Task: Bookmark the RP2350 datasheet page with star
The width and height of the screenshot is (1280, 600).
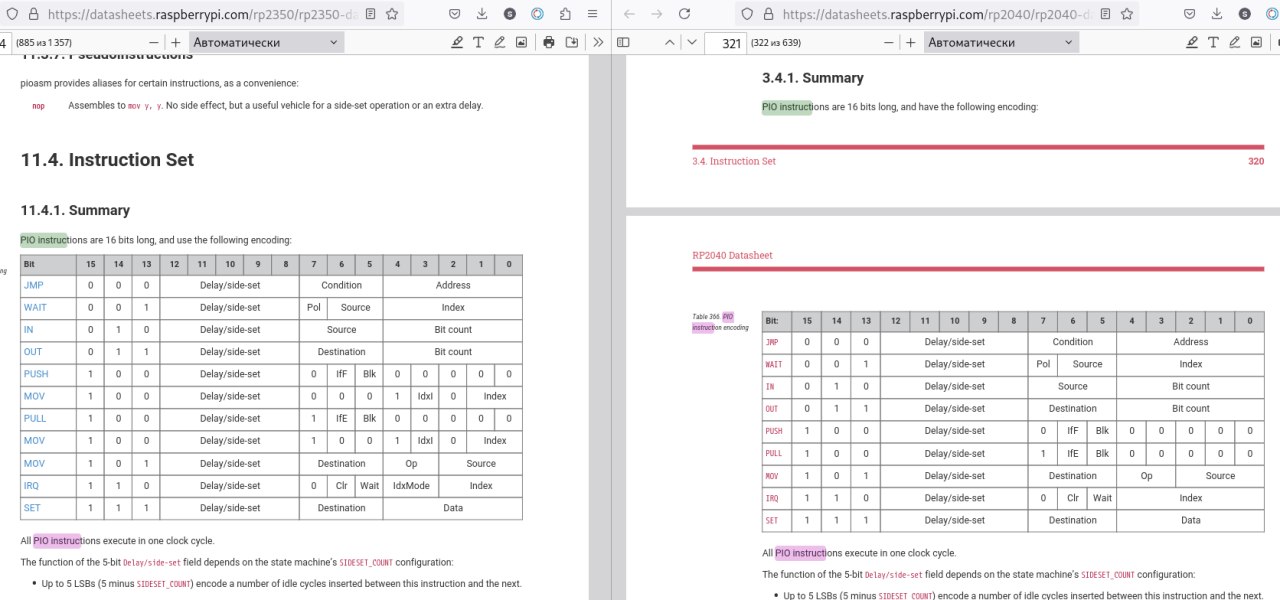Action: (x=392, y=15)
